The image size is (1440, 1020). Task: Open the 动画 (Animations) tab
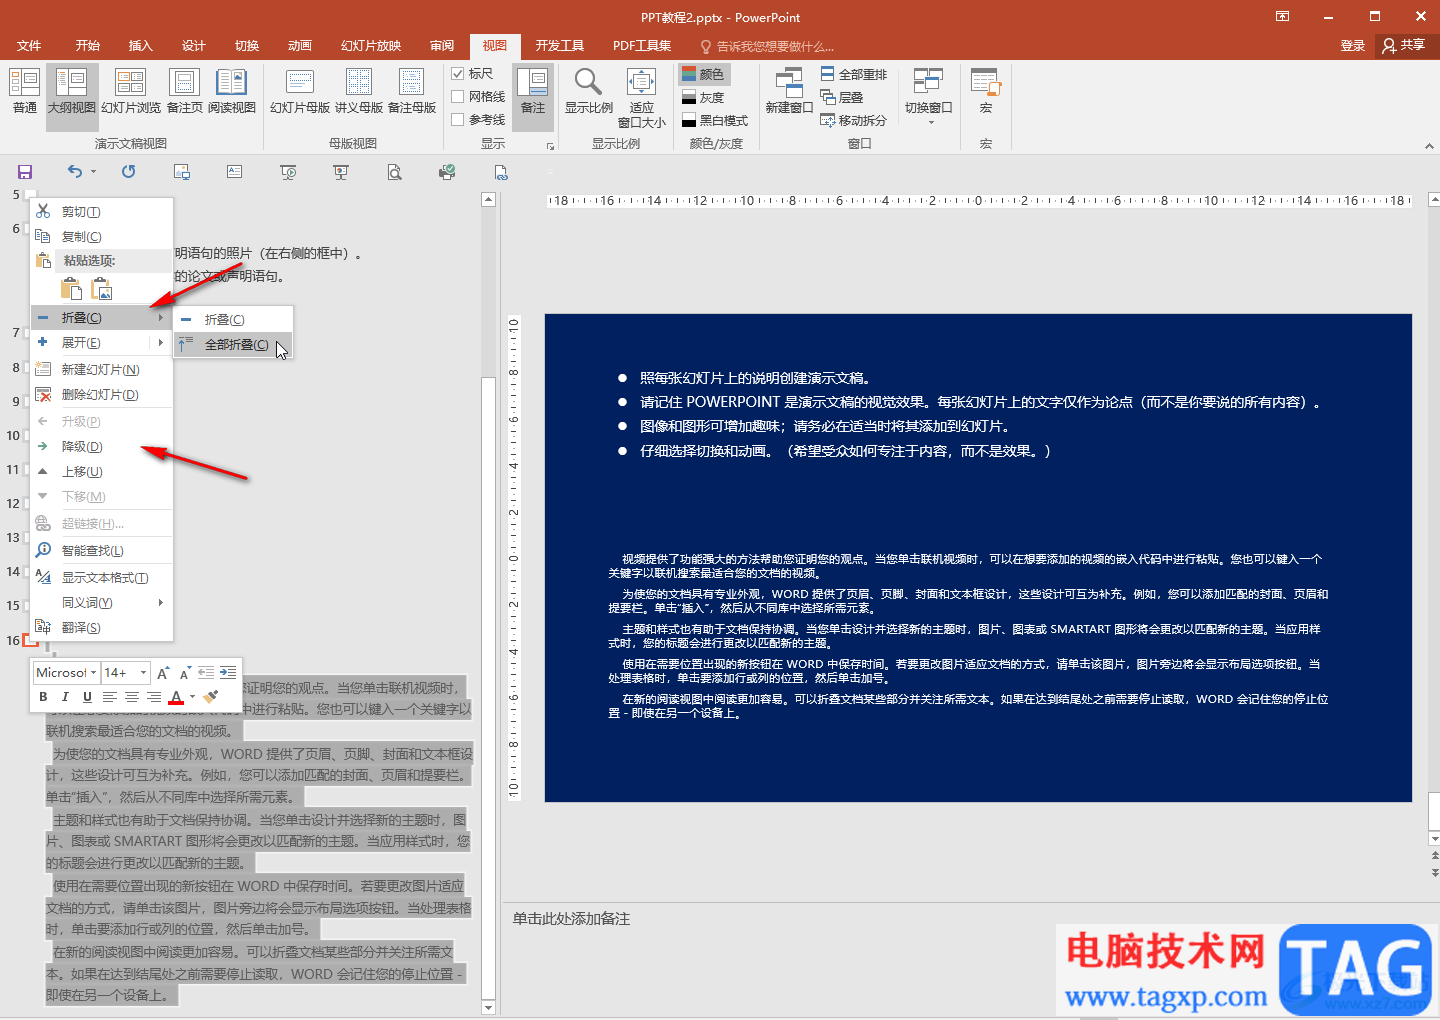click(300, 46)
